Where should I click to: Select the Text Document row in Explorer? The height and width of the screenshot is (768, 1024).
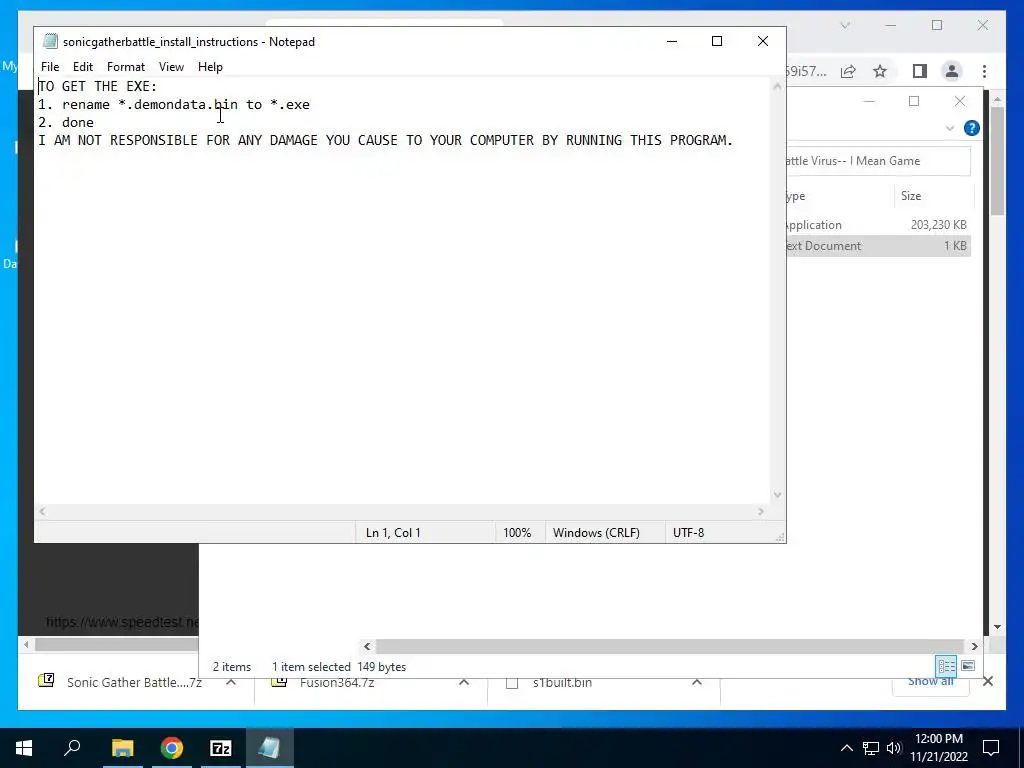[878, 246]
